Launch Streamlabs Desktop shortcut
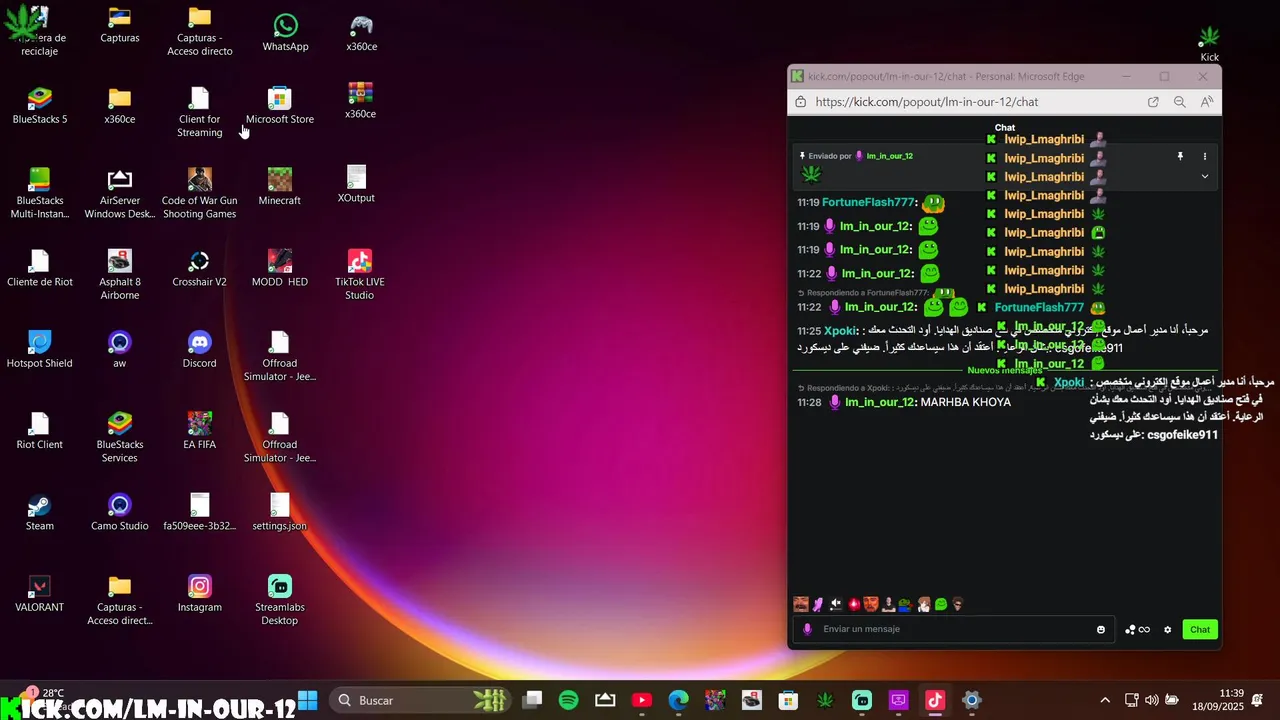 click(x=280, y=601)
